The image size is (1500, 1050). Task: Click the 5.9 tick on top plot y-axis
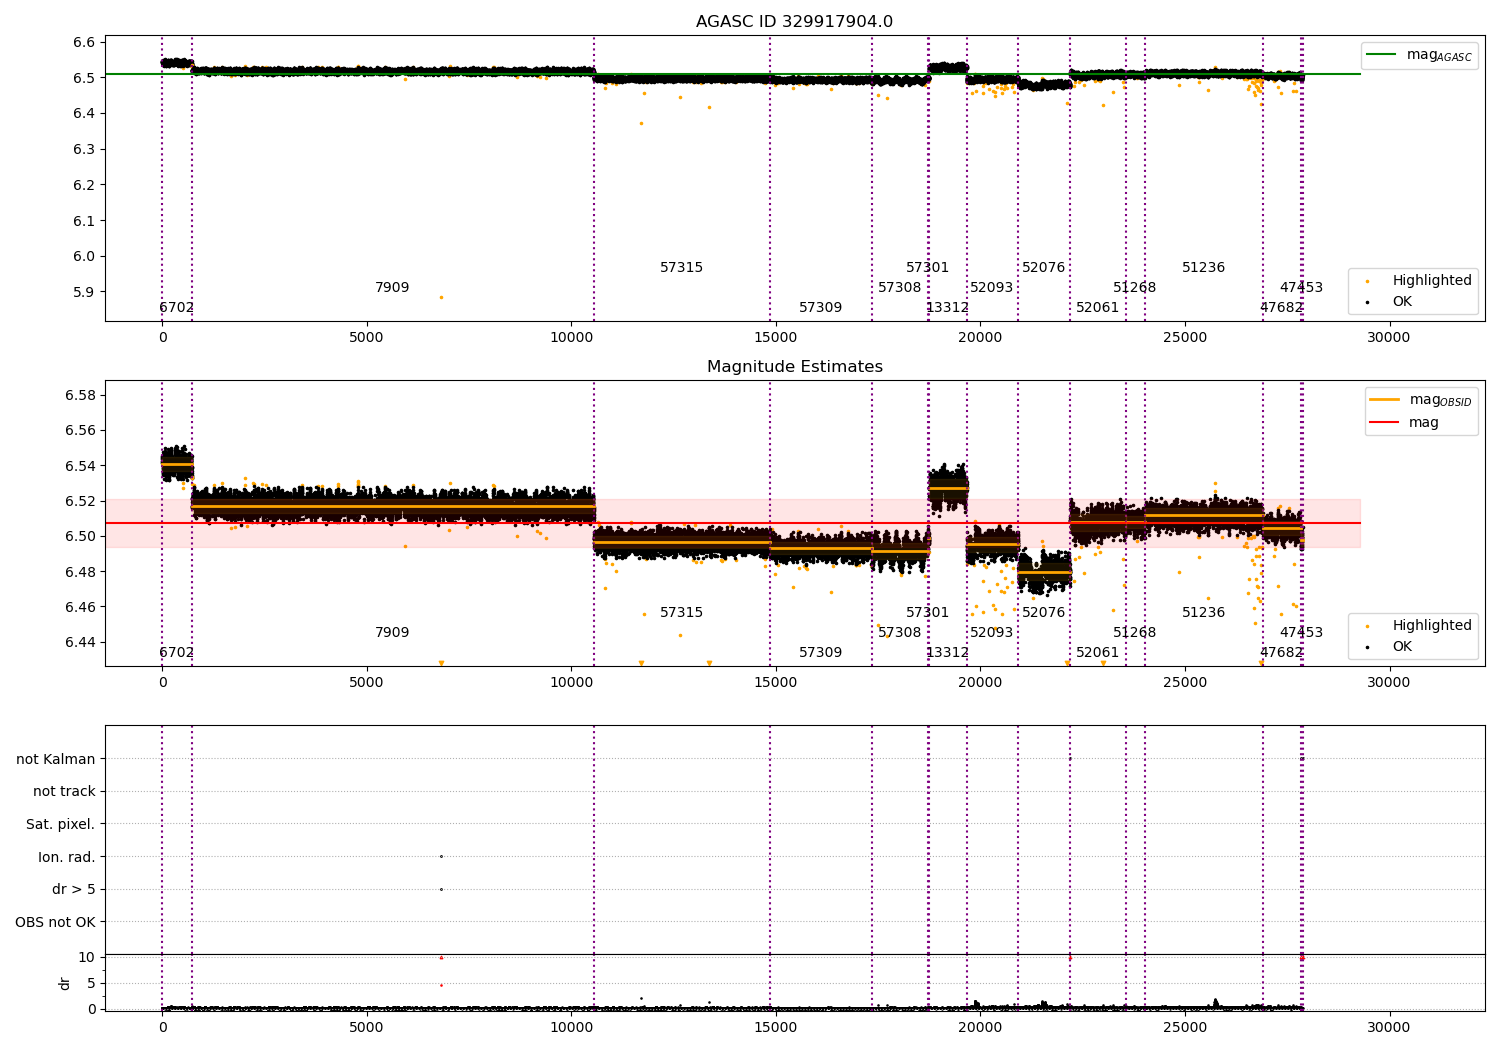pyautogui.click(x=84, y=292)
